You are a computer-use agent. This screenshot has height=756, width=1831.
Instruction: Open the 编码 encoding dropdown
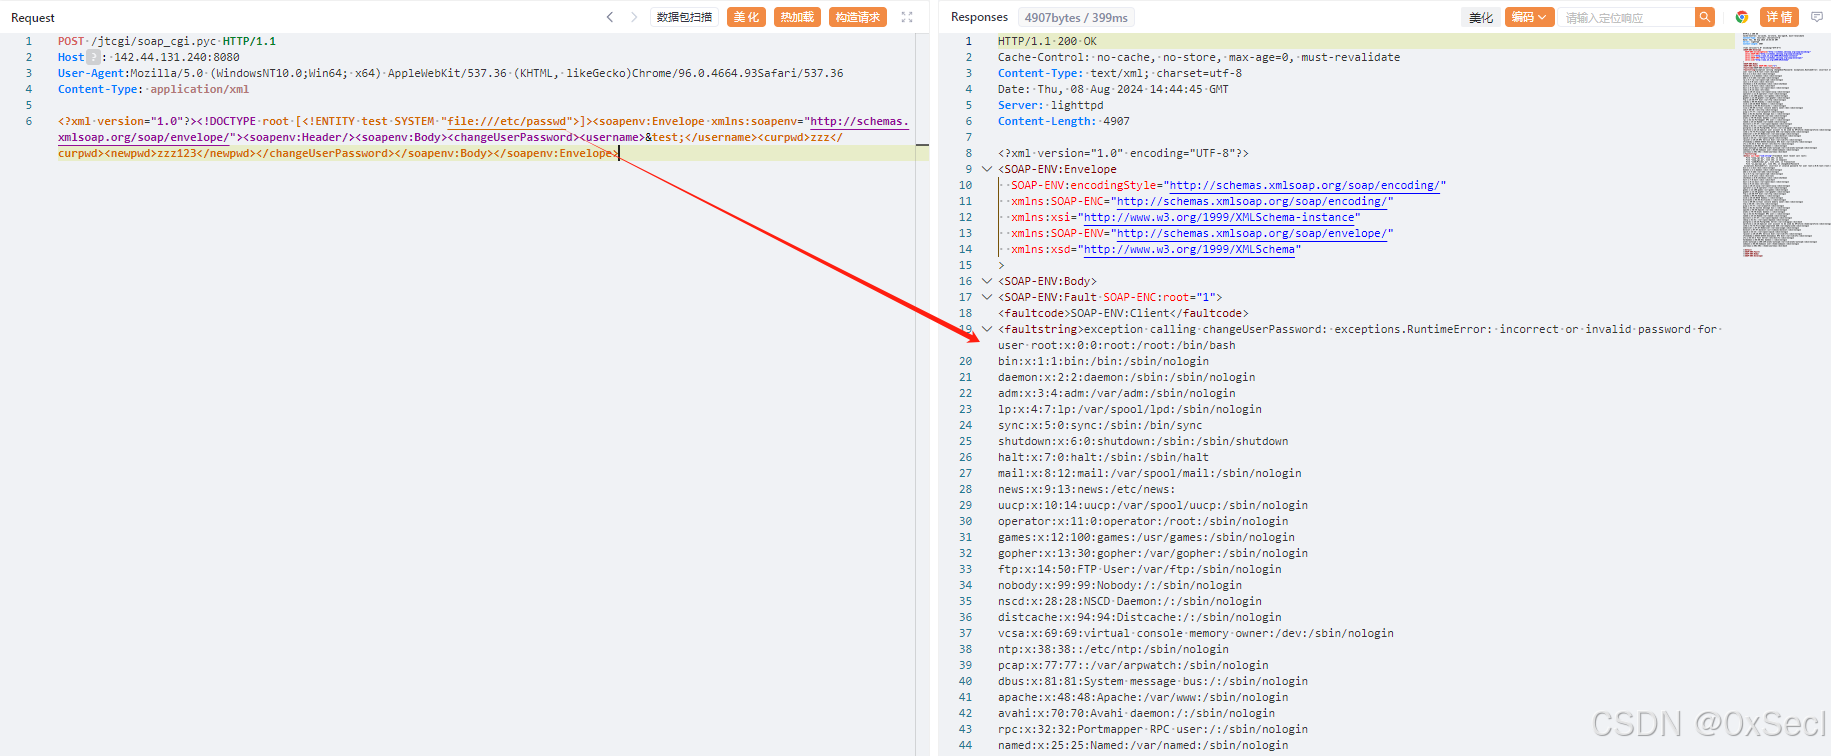coord(1529,17)
